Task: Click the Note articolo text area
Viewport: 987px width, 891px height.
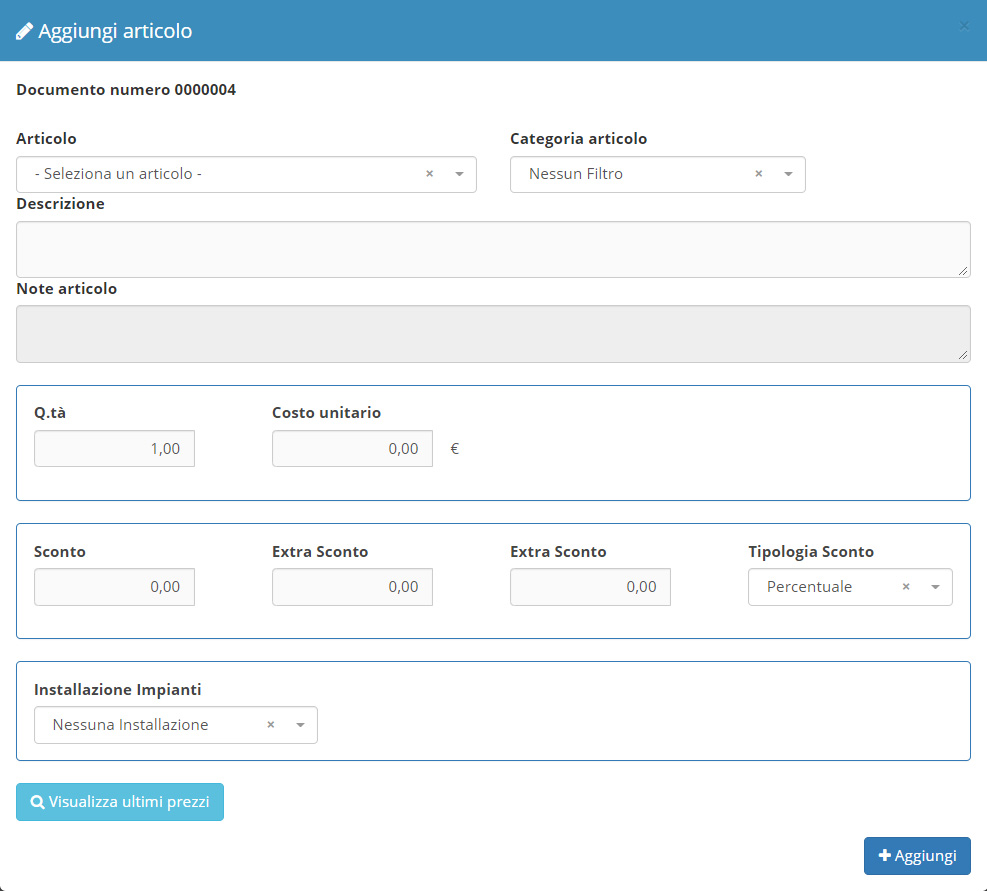Action: click(493, 334)
